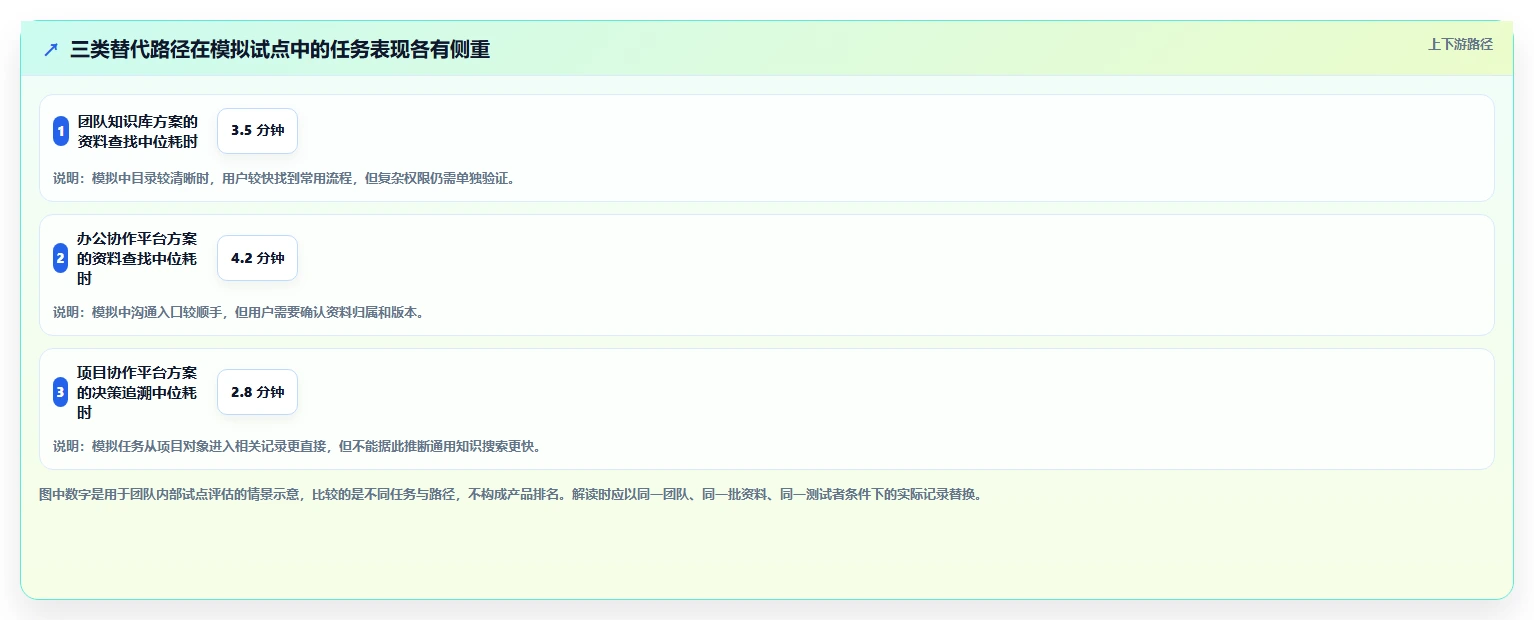Viewport: 1534px width, 620px height.
Task: Click the note starting 说明：模拟中沟通入口较顺手
Action: 239,313
